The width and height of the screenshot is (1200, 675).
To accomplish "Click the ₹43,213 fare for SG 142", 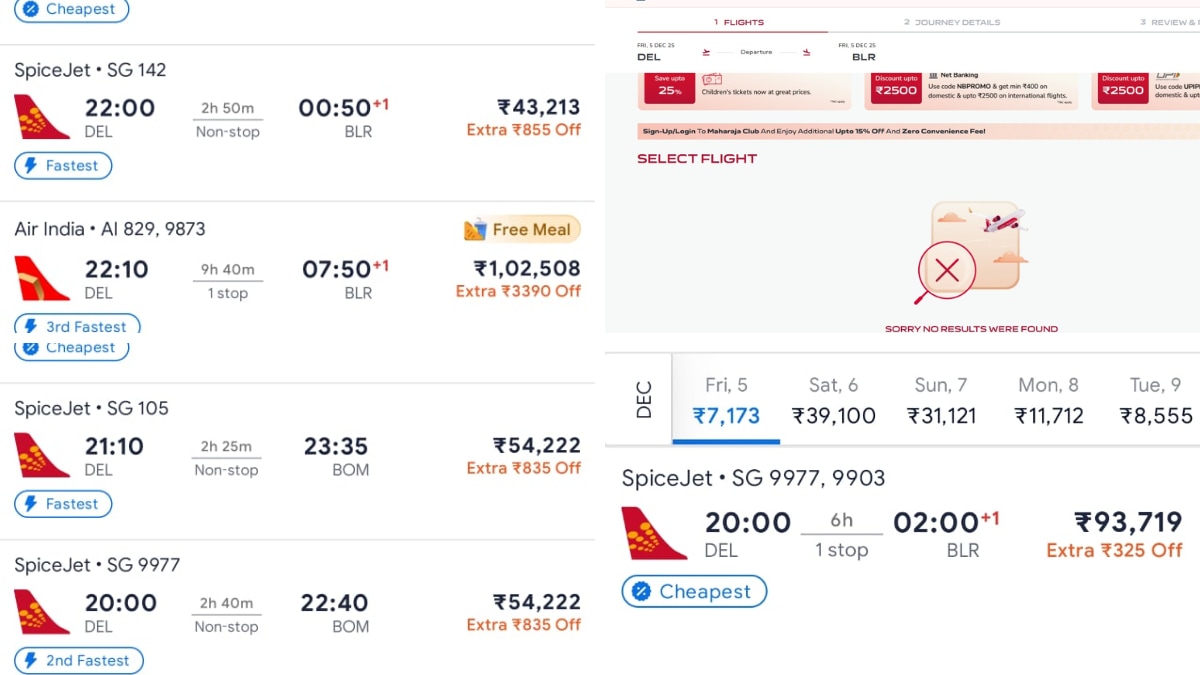I will click(538, 107).
